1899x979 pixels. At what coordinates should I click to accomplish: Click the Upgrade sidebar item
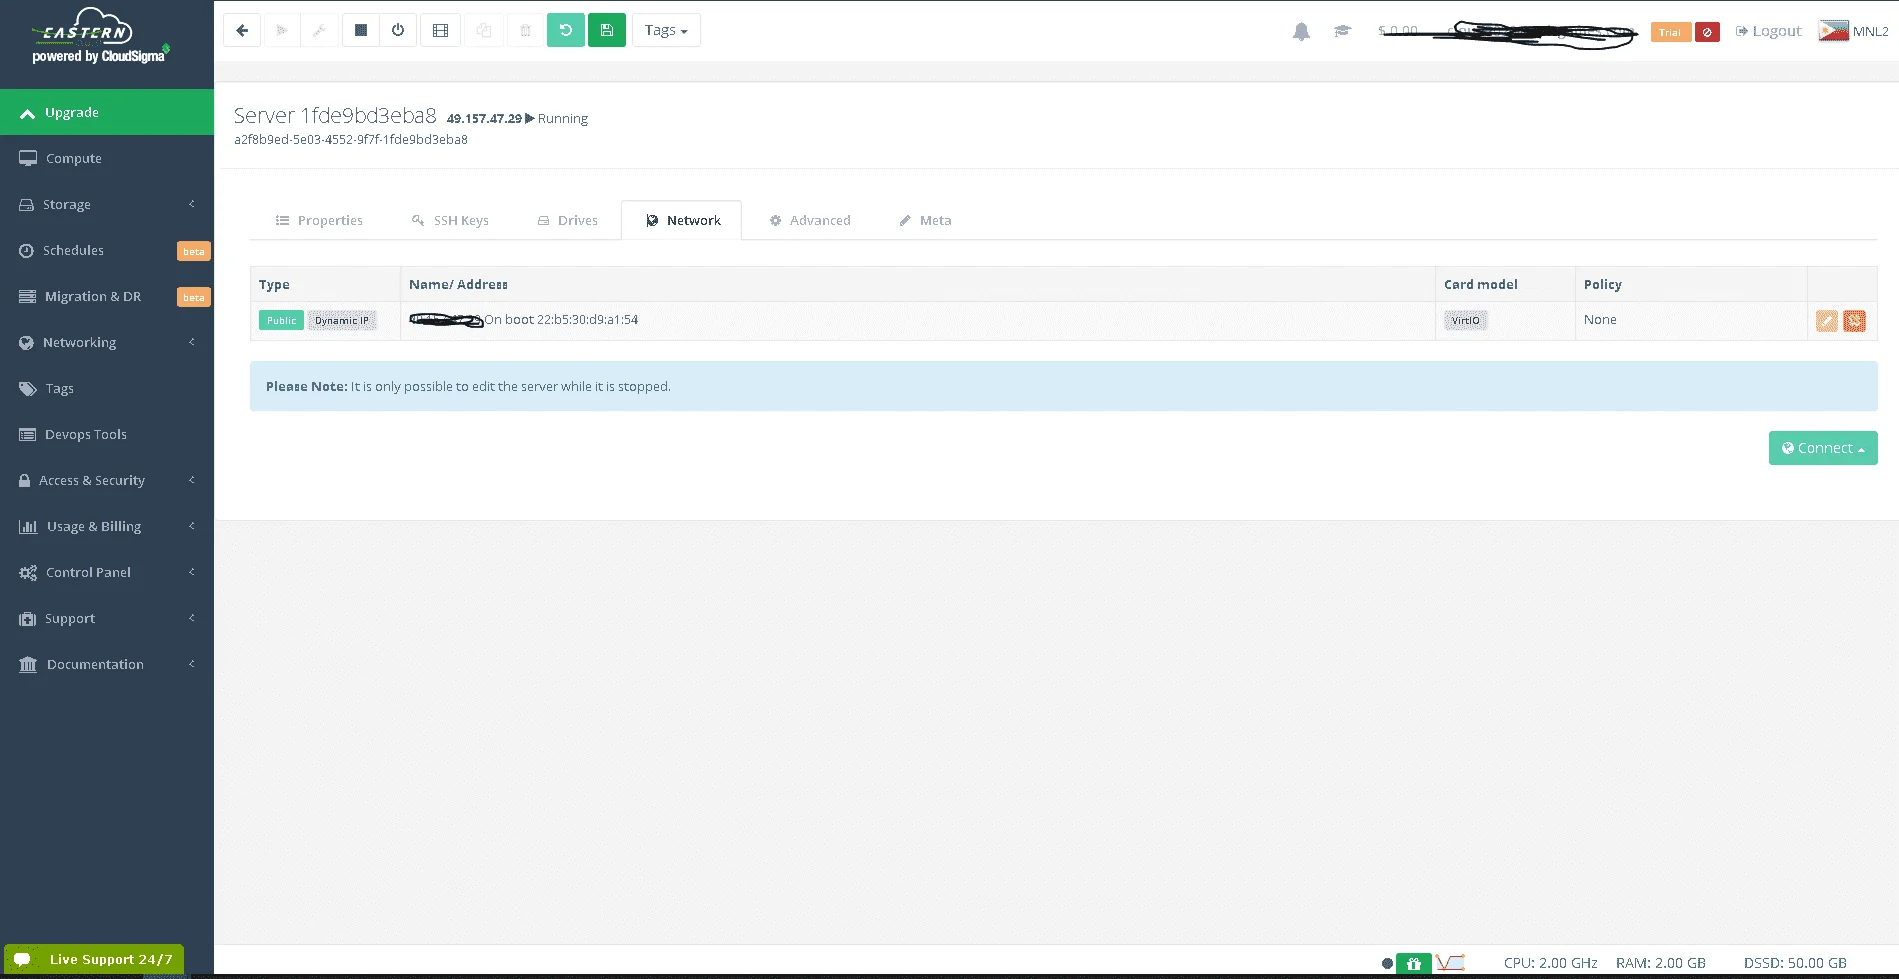point(107,112)
